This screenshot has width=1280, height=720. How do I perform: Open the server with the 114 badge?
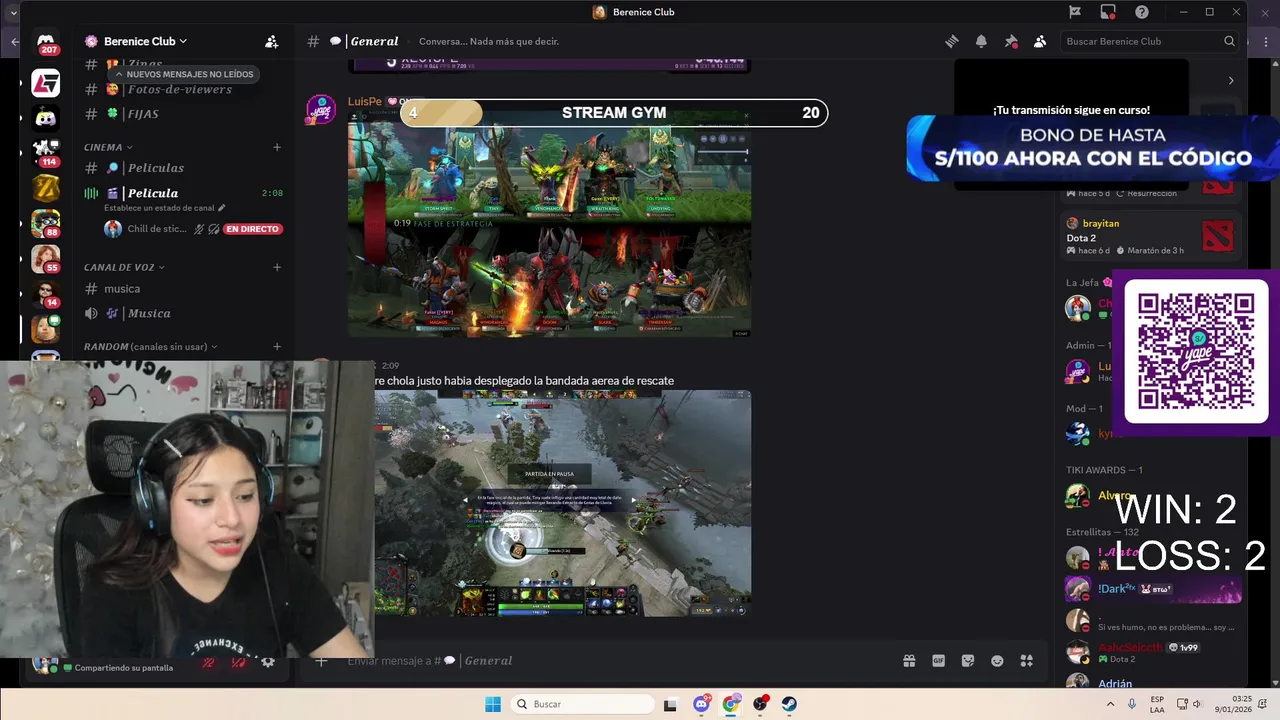(x=46, y=153)
